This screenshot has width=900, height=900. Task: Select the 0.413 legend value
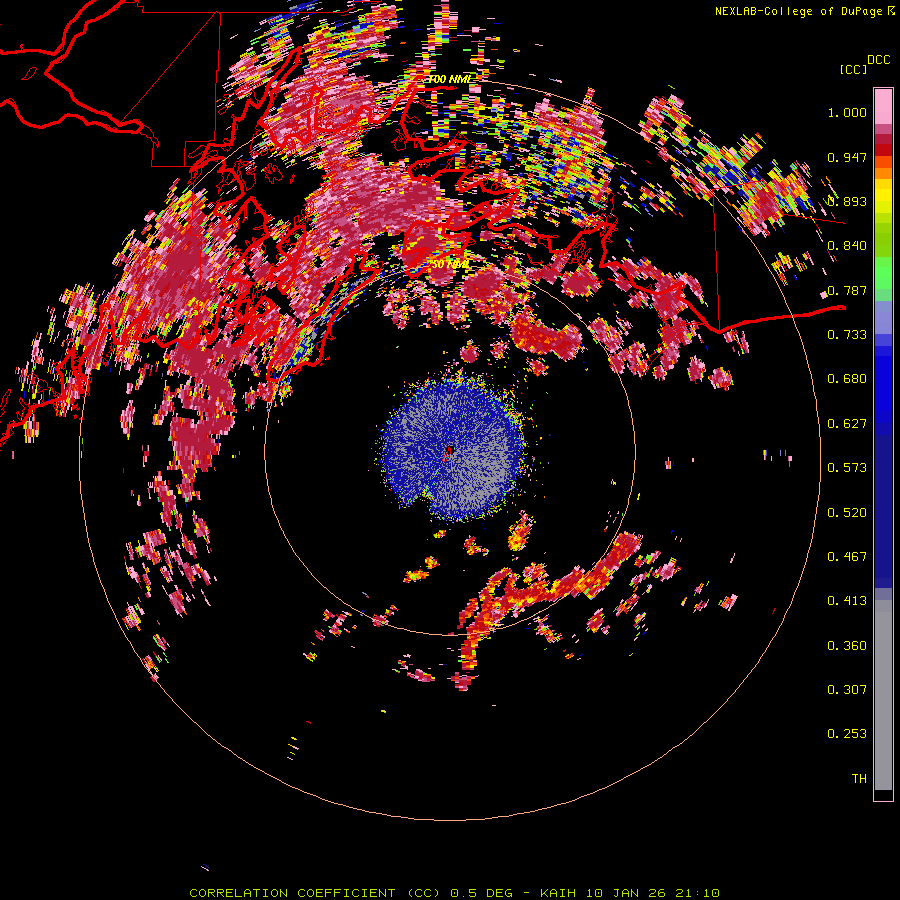point(847,601)
